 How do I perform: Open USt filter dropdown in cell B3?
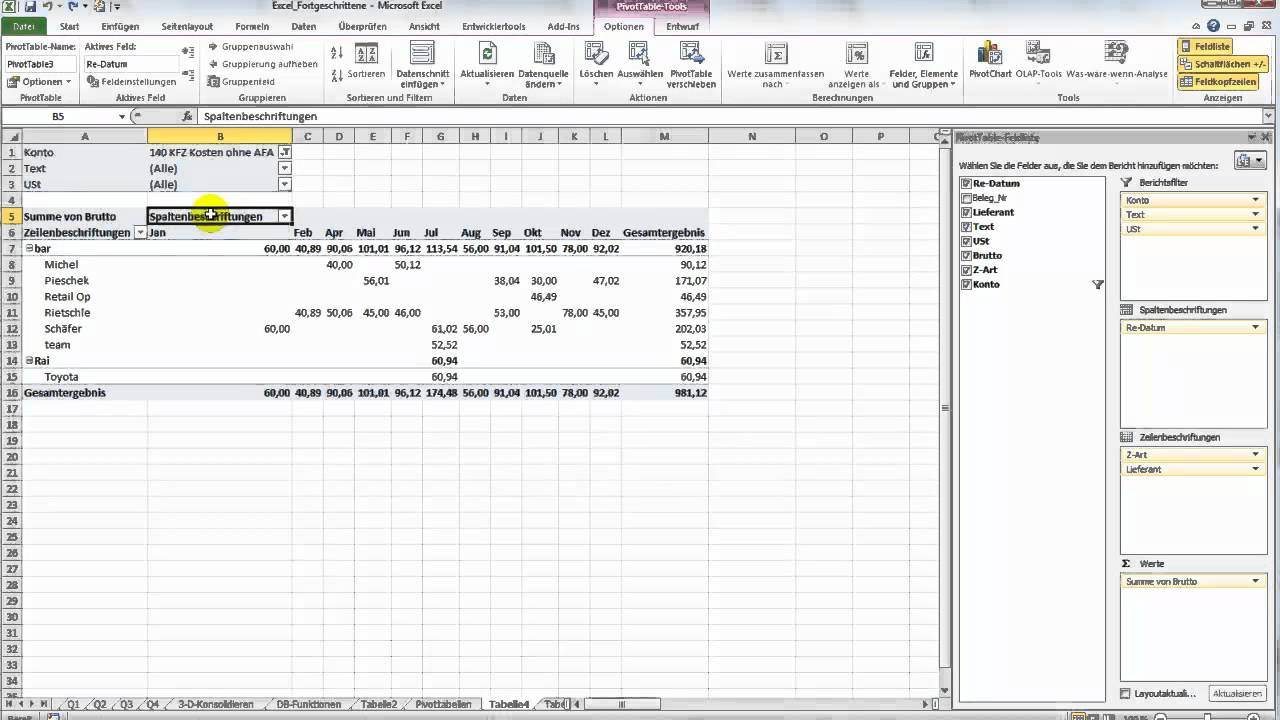285,184
